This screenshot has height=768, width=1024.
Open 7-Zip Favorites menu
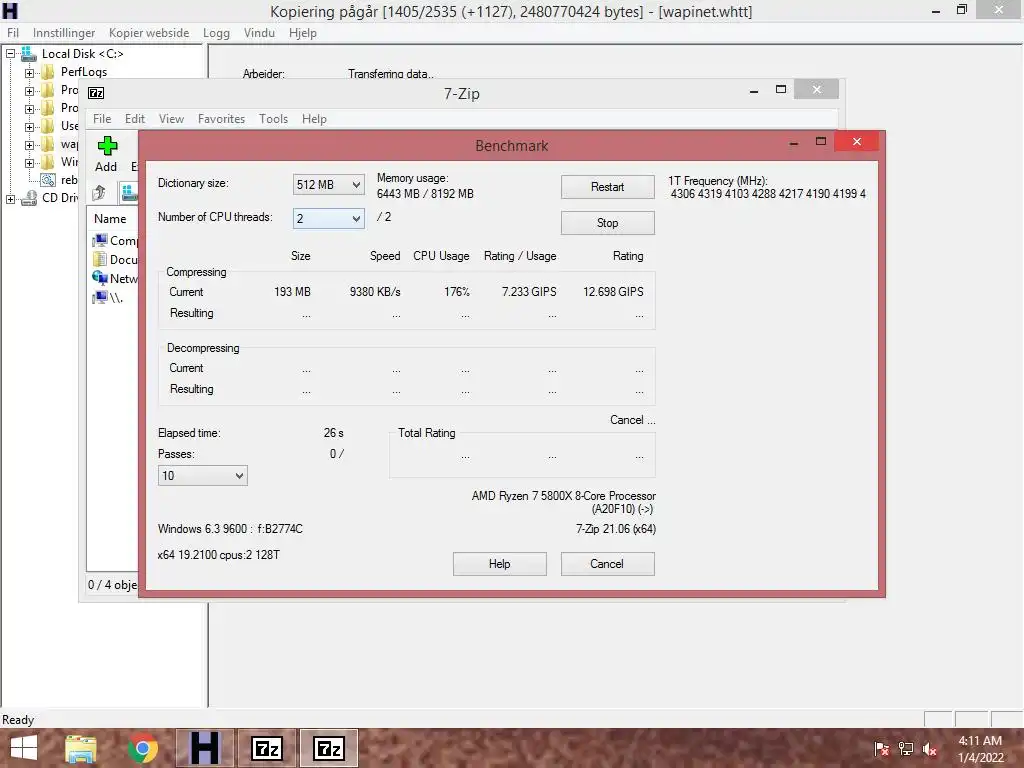tap(221, 119)
